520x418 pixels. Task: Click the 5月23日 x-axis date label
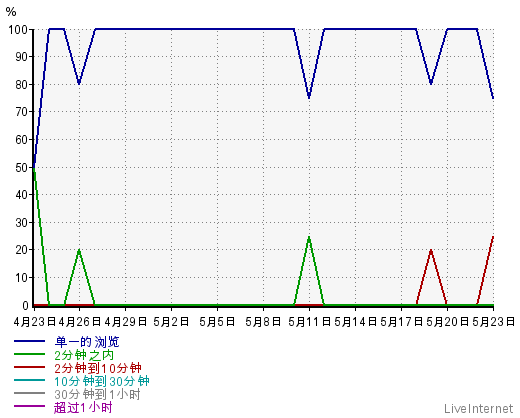point(493,322)
